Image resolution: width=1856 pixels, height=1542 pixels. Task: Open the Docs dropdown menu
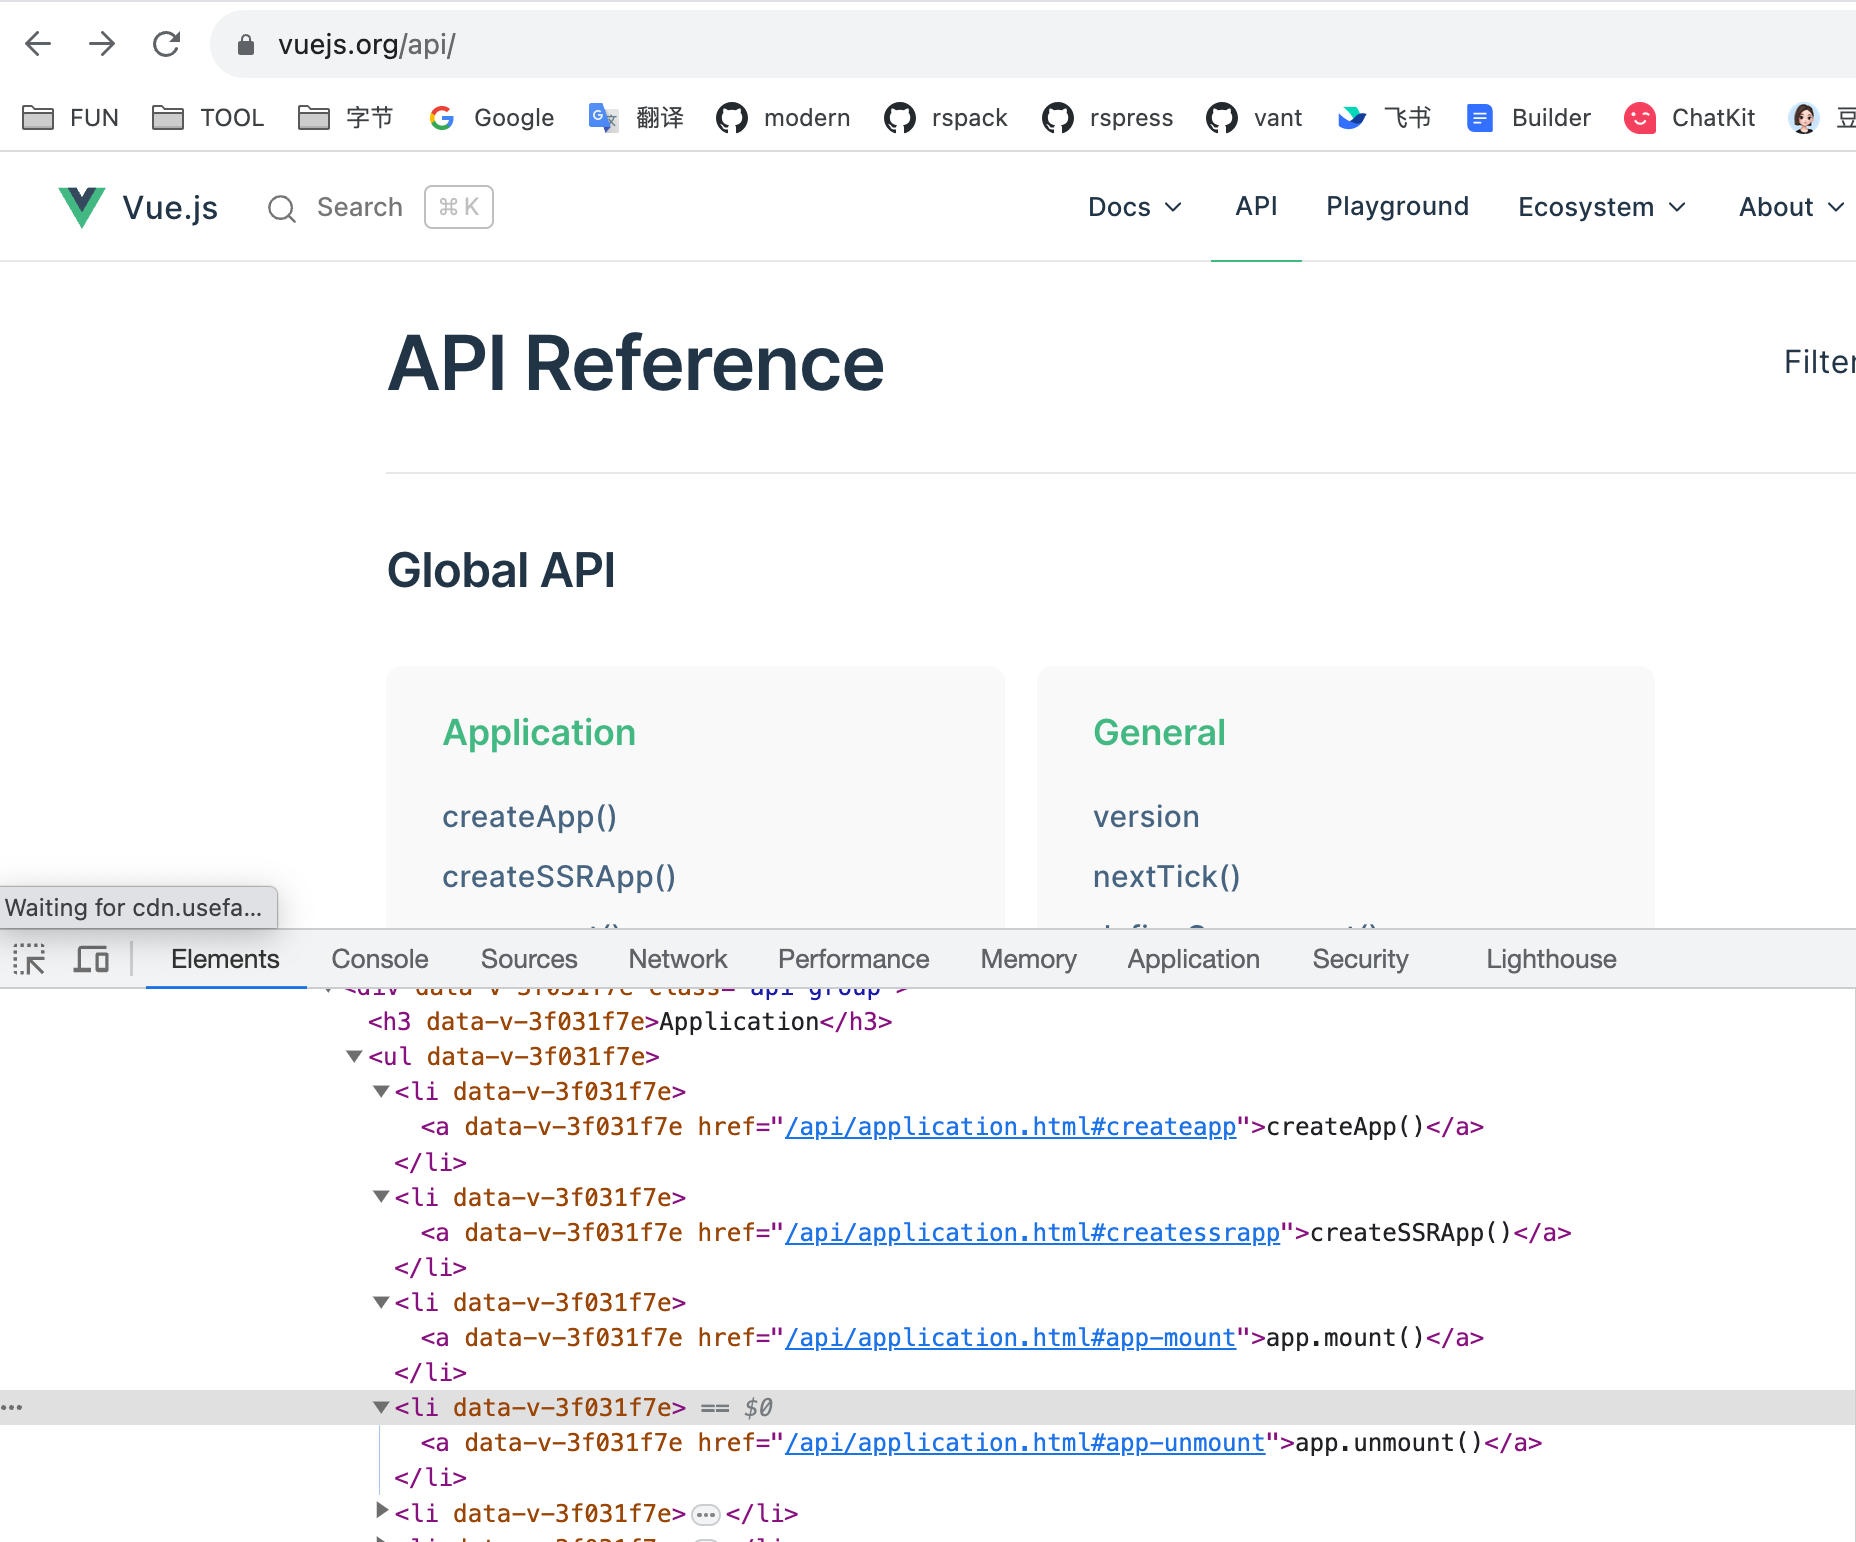coord(1133,207)
